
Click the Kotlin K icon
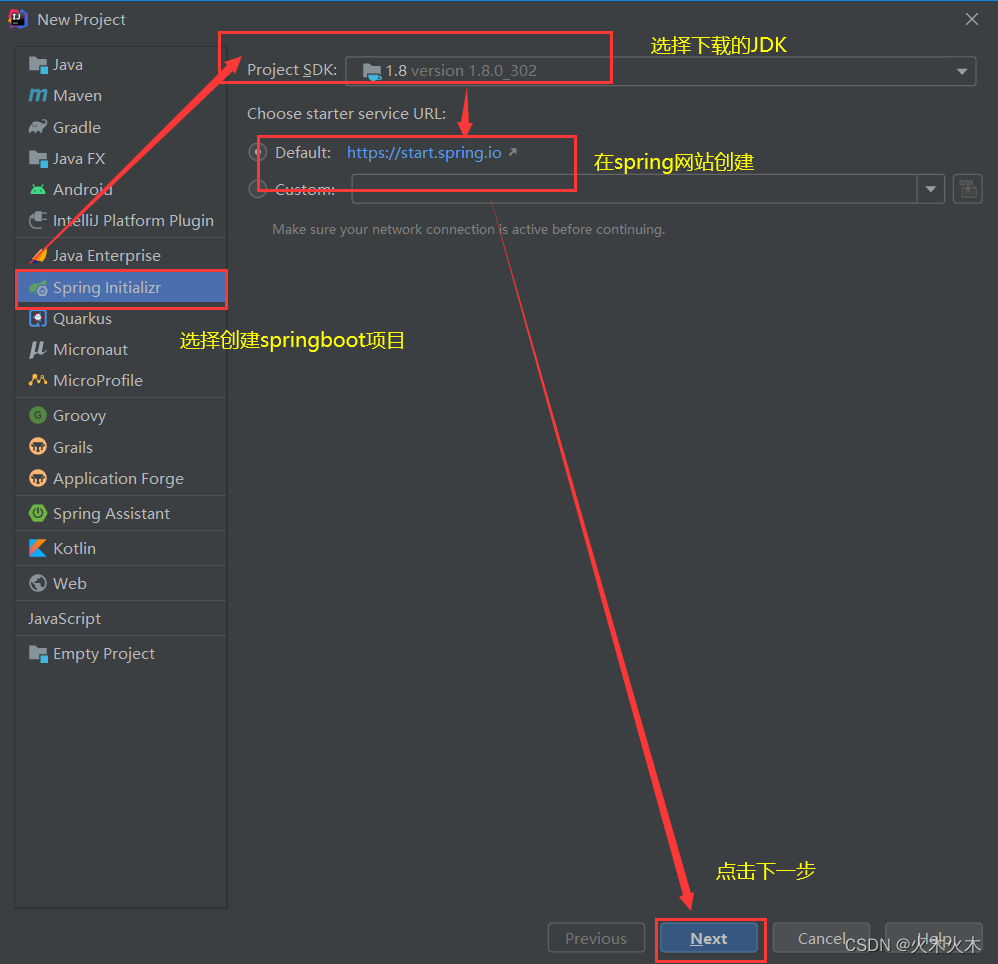(x=38, y=548)
